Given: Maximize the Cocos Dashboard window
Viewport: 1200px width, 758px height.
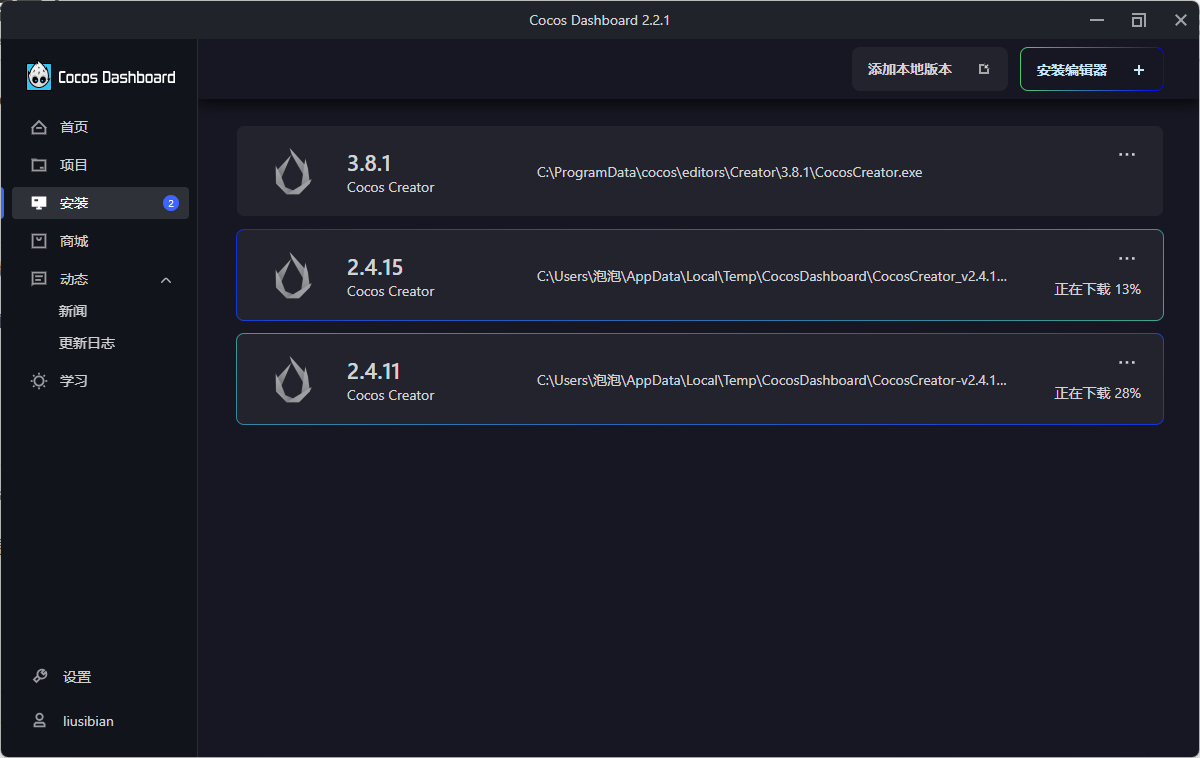Looking at the screenshot, I should [1138, 20].
